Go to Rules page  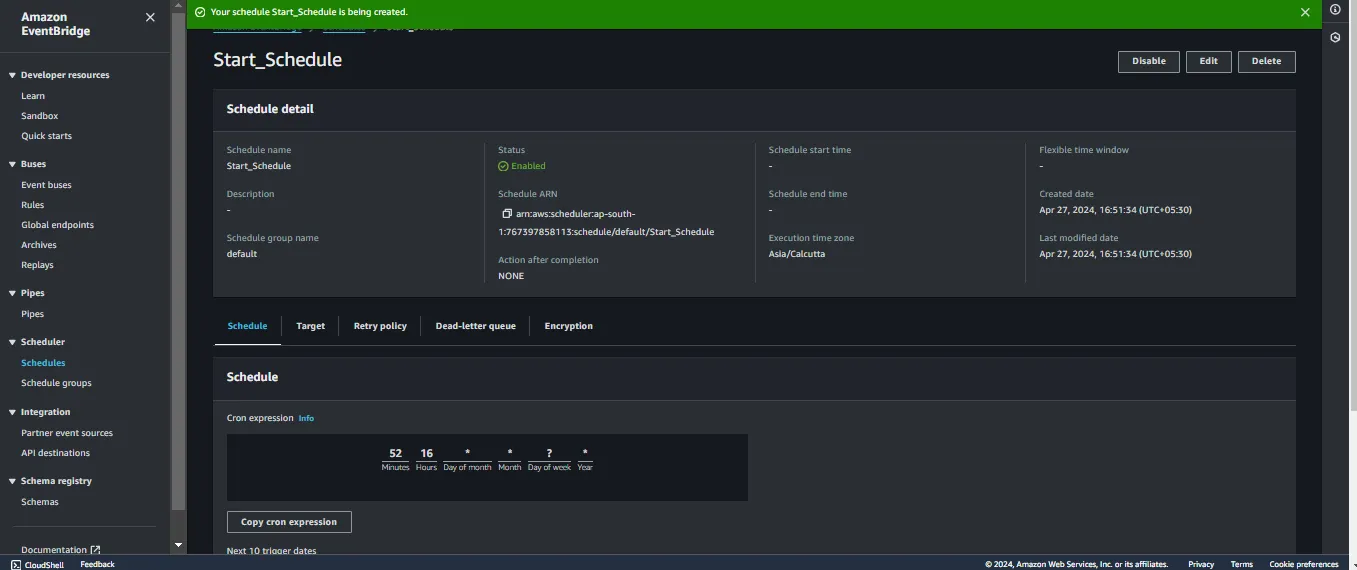click(x=33, y=205)
